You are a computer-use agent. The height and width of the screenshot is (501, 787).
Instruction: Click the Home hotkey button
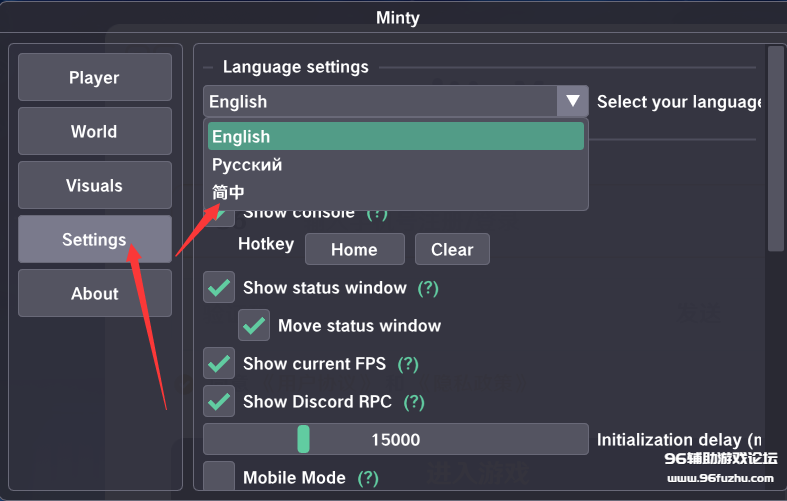coord(354,249)
